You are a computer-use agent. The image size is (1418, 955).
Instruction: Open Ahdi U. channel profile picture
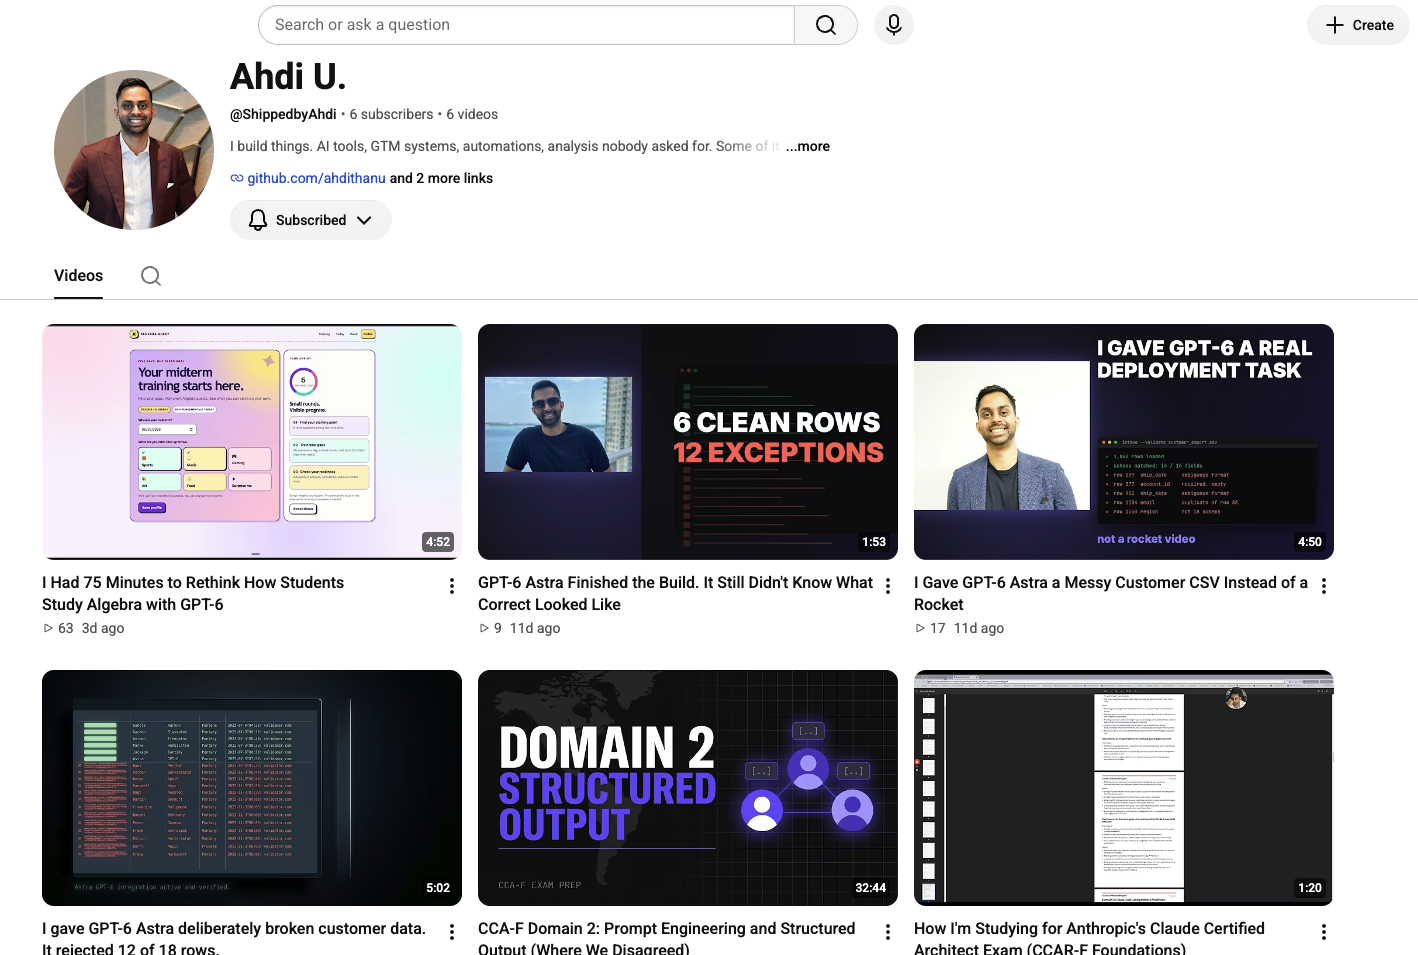[x=134, y=150]
